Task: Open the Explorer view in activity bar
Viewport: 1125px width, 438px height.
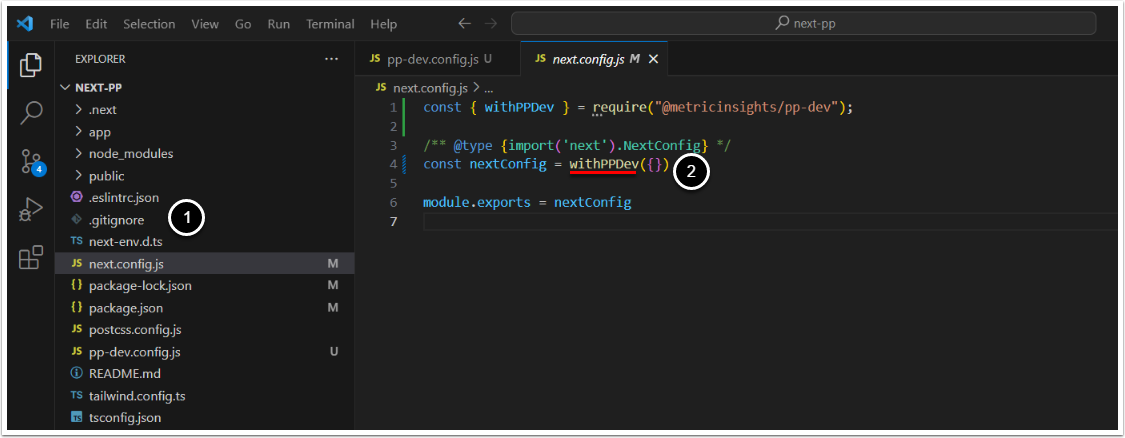Action: [31, 65]
